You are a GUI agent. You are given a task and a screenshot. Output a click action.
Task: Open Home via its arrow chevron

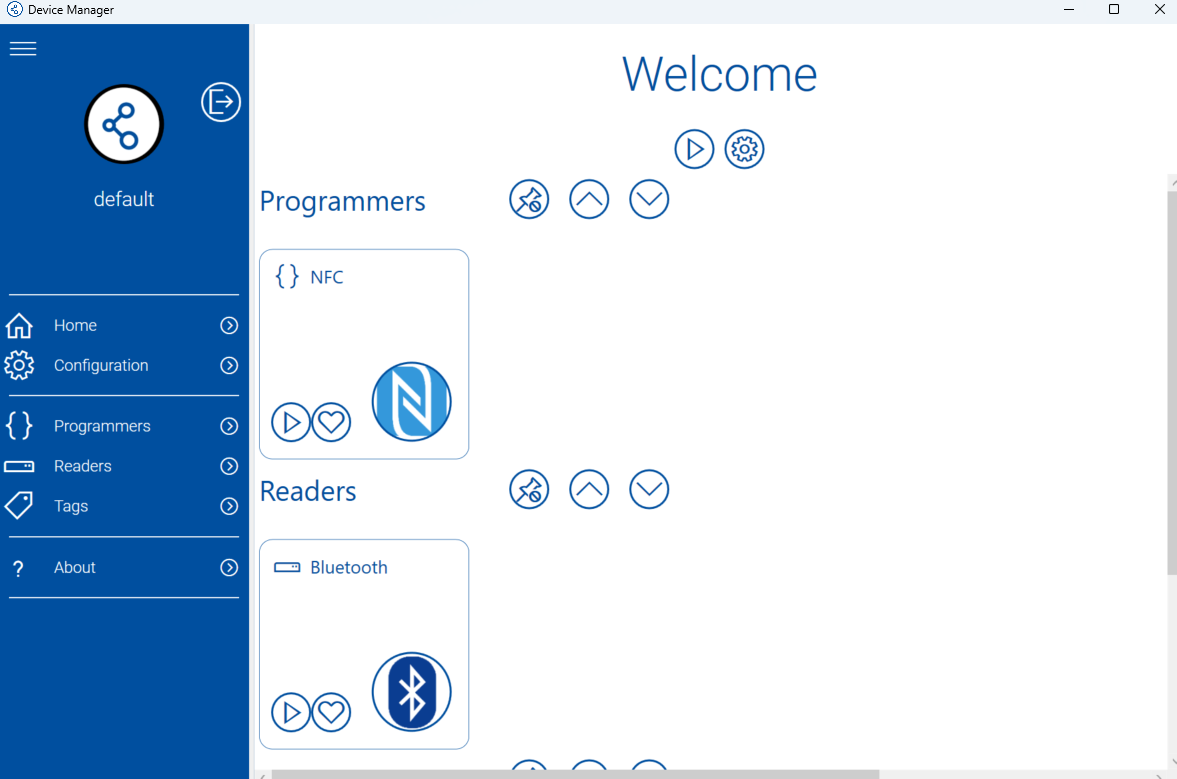point(229,326)
